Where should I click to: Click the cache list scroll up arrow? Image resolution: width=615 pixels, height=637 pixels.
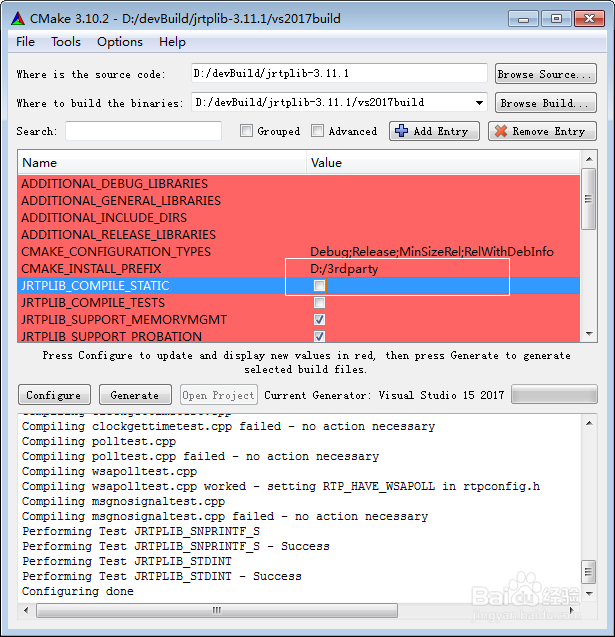point(589,159)
